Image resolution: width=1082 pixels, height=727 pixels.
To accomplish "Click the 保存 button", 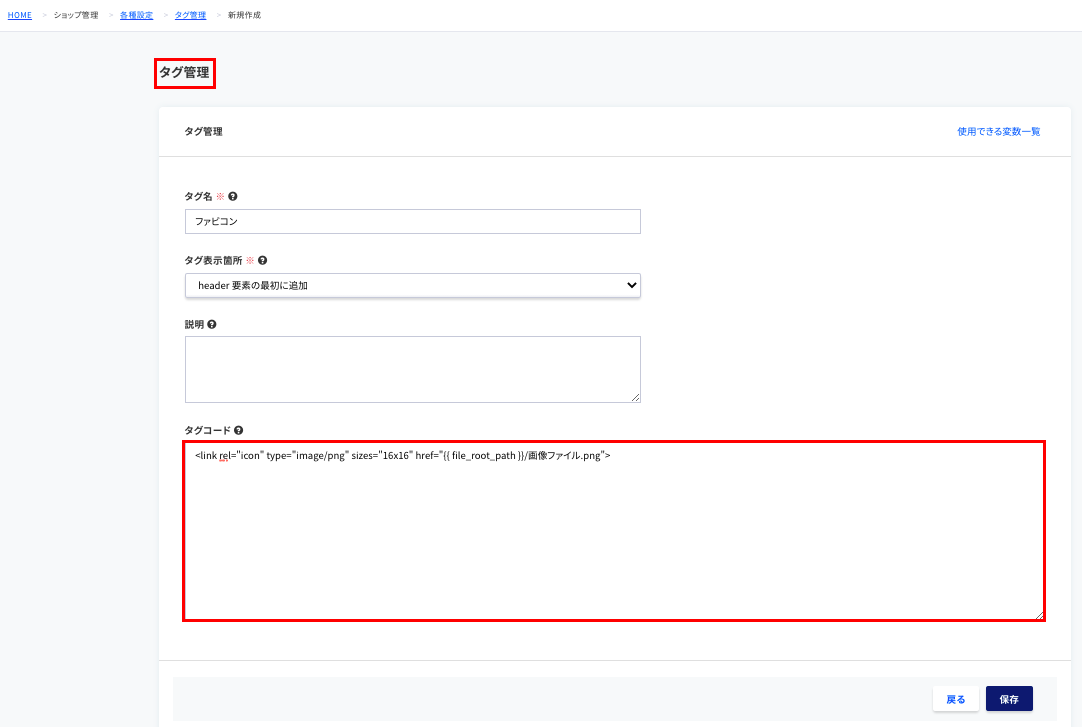I will [1009, 699].
